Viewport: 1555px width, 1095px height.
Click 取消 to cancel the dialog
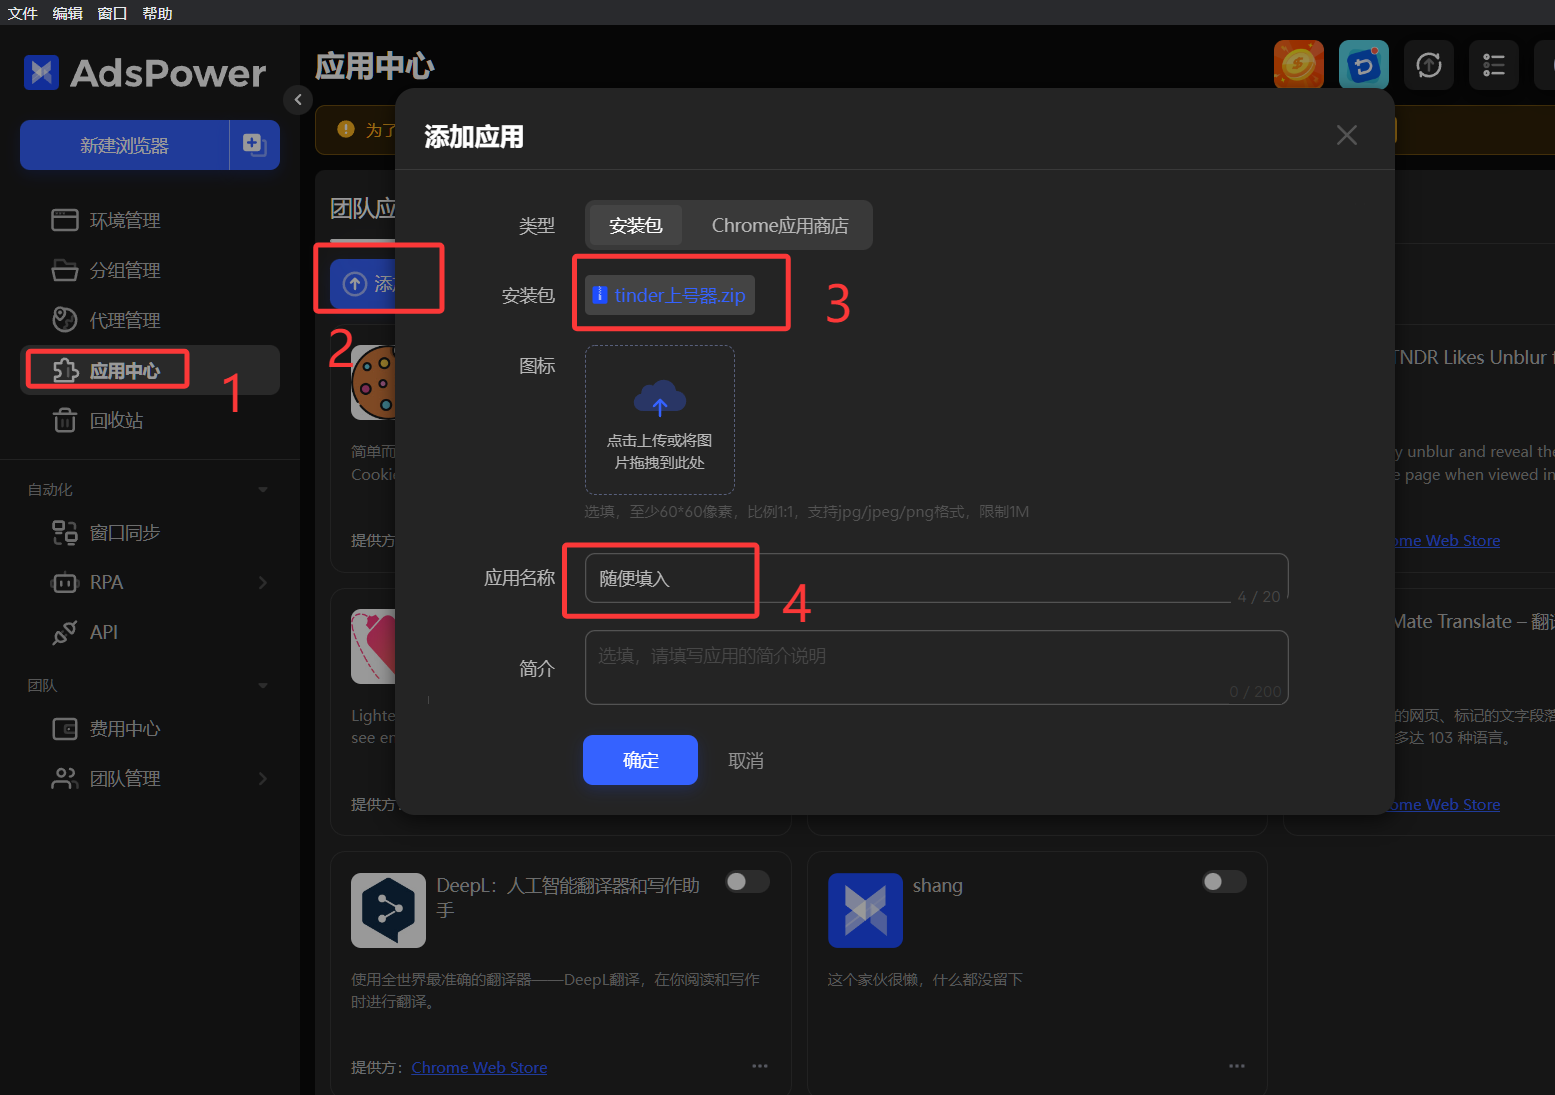coord(745,761)
